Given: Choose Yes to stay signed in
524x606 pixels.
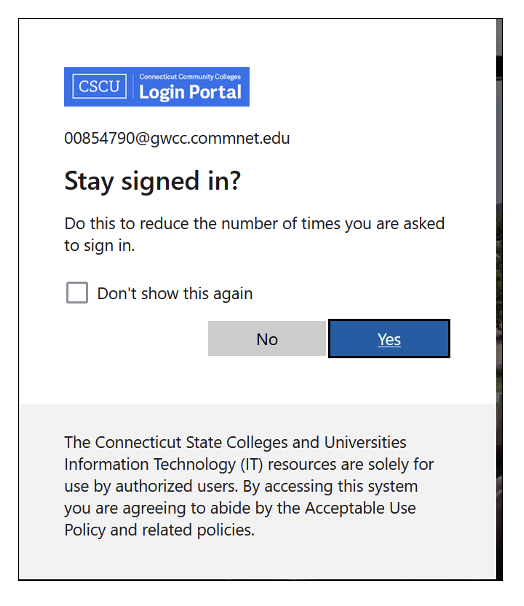Looking at the screenshot, I should click(x=389, y=339).
